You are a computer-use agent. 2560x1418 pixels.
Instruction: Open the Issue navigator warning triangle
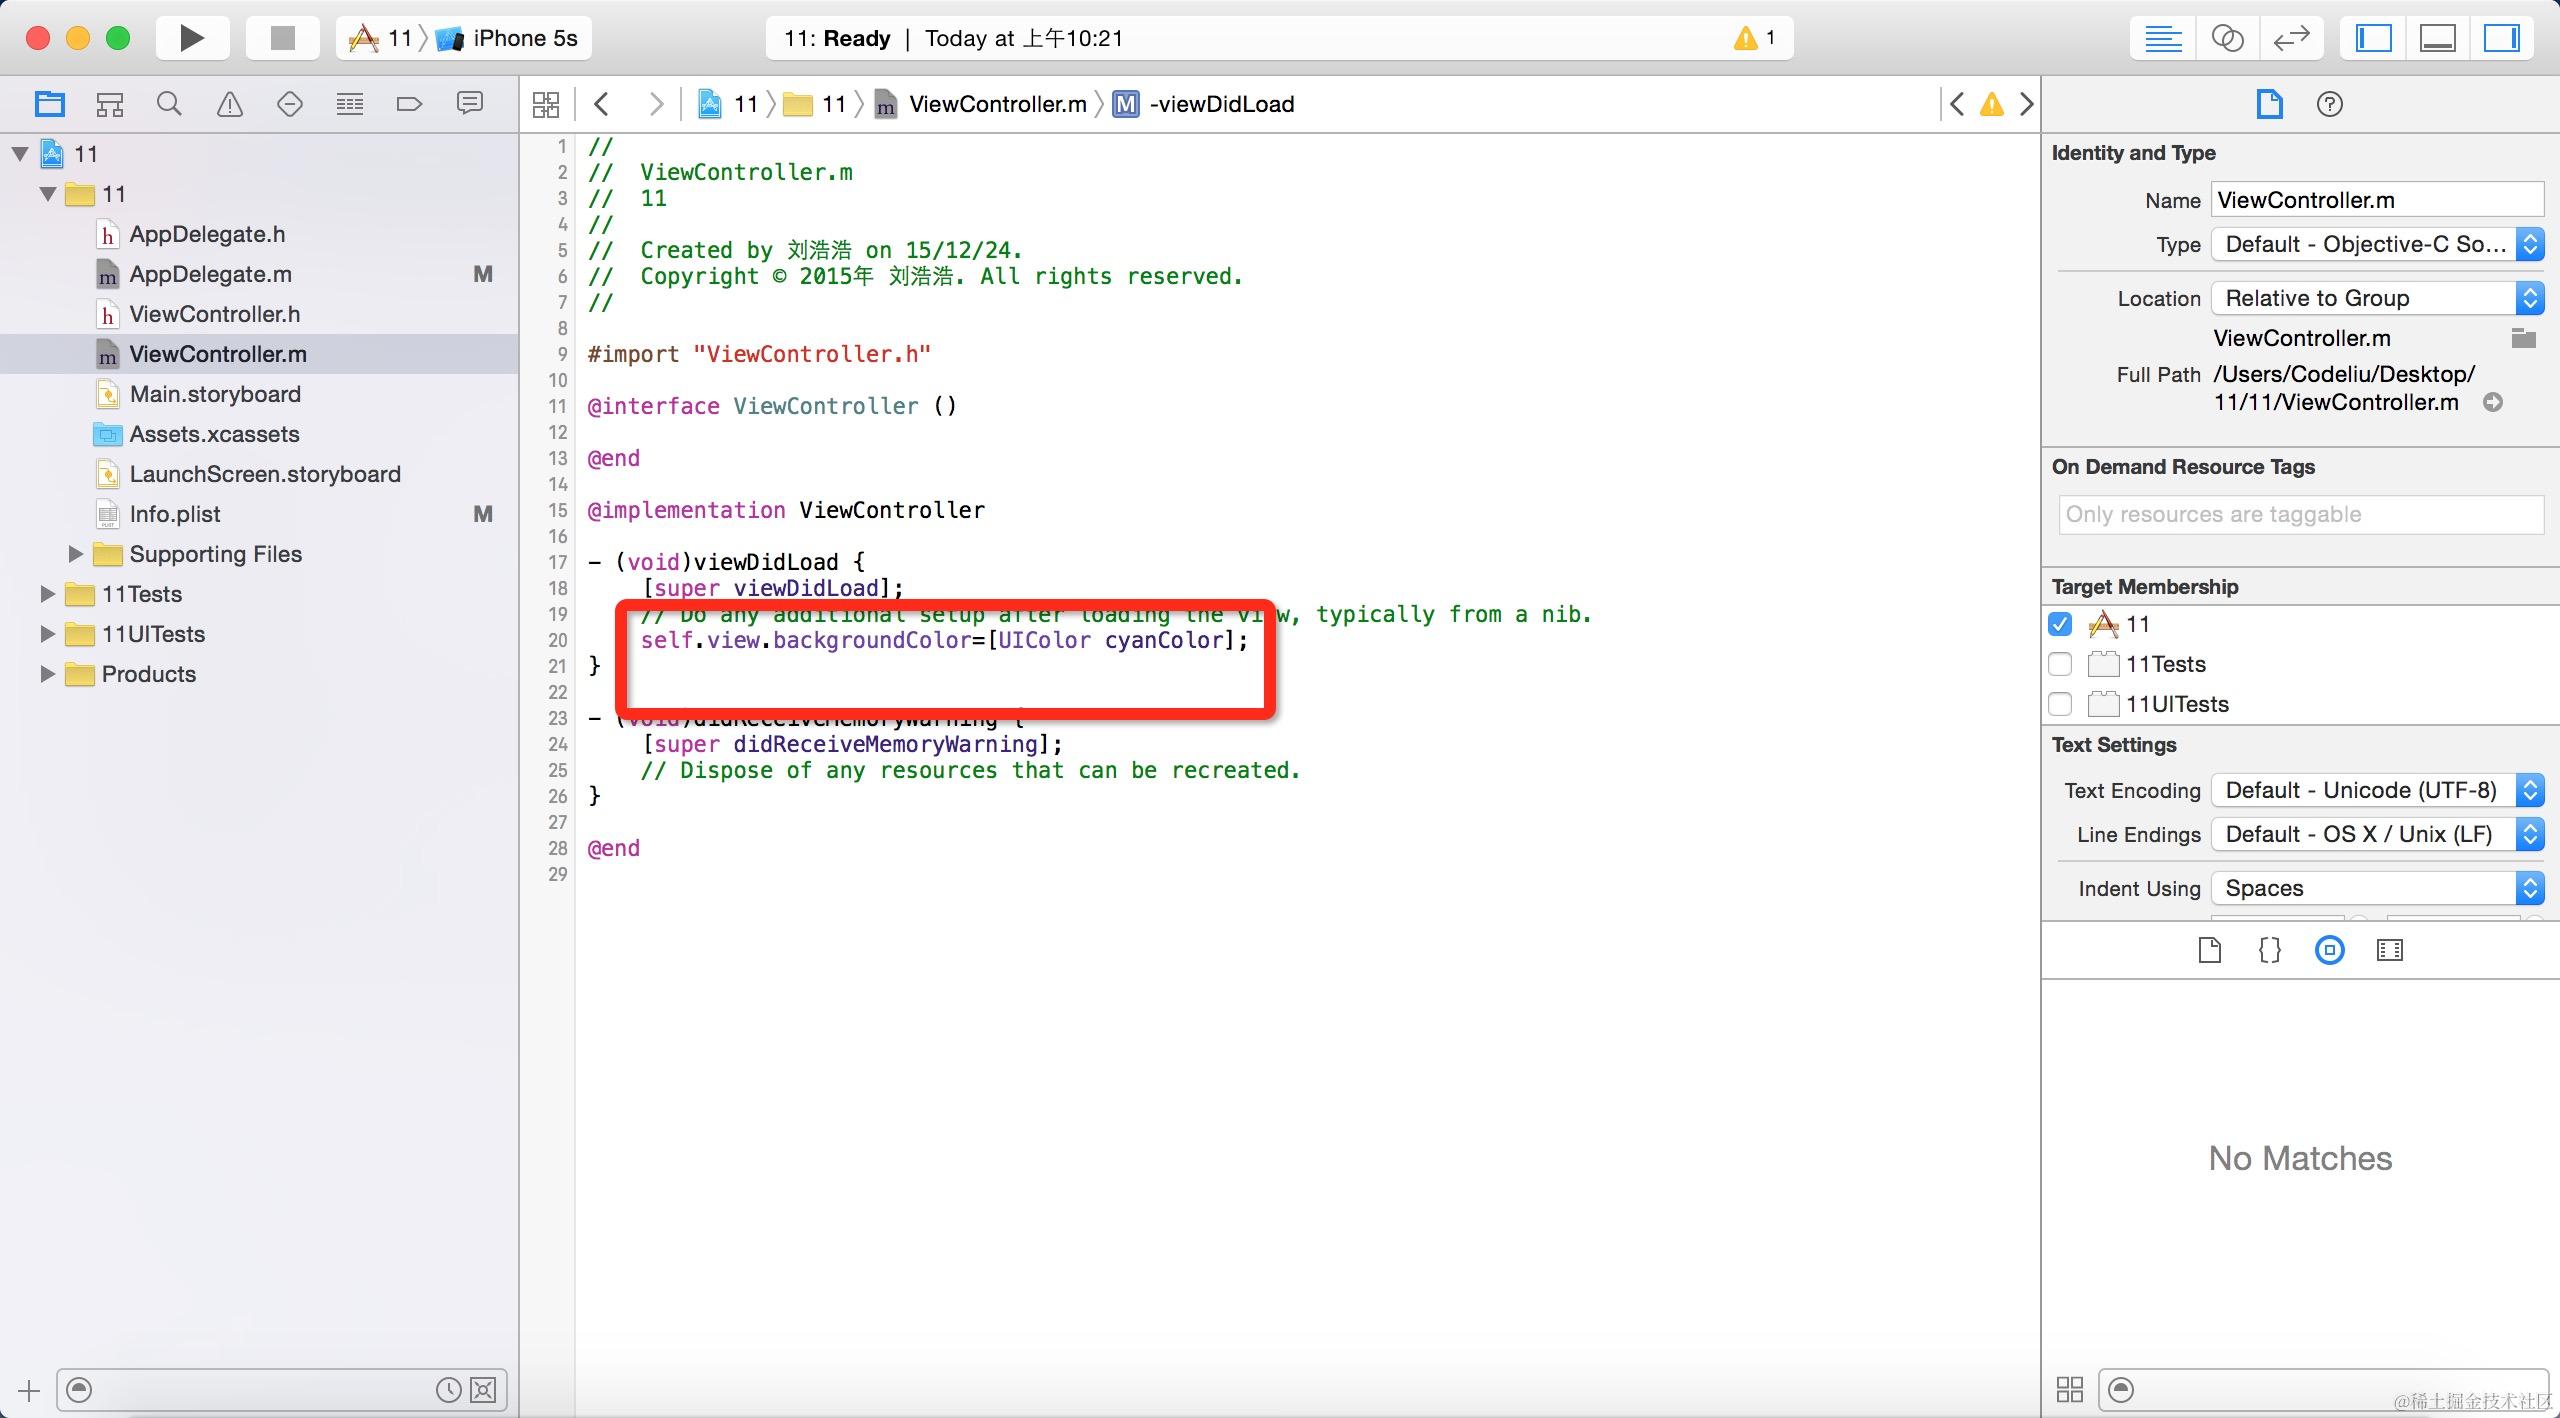[x=230, y=104]
